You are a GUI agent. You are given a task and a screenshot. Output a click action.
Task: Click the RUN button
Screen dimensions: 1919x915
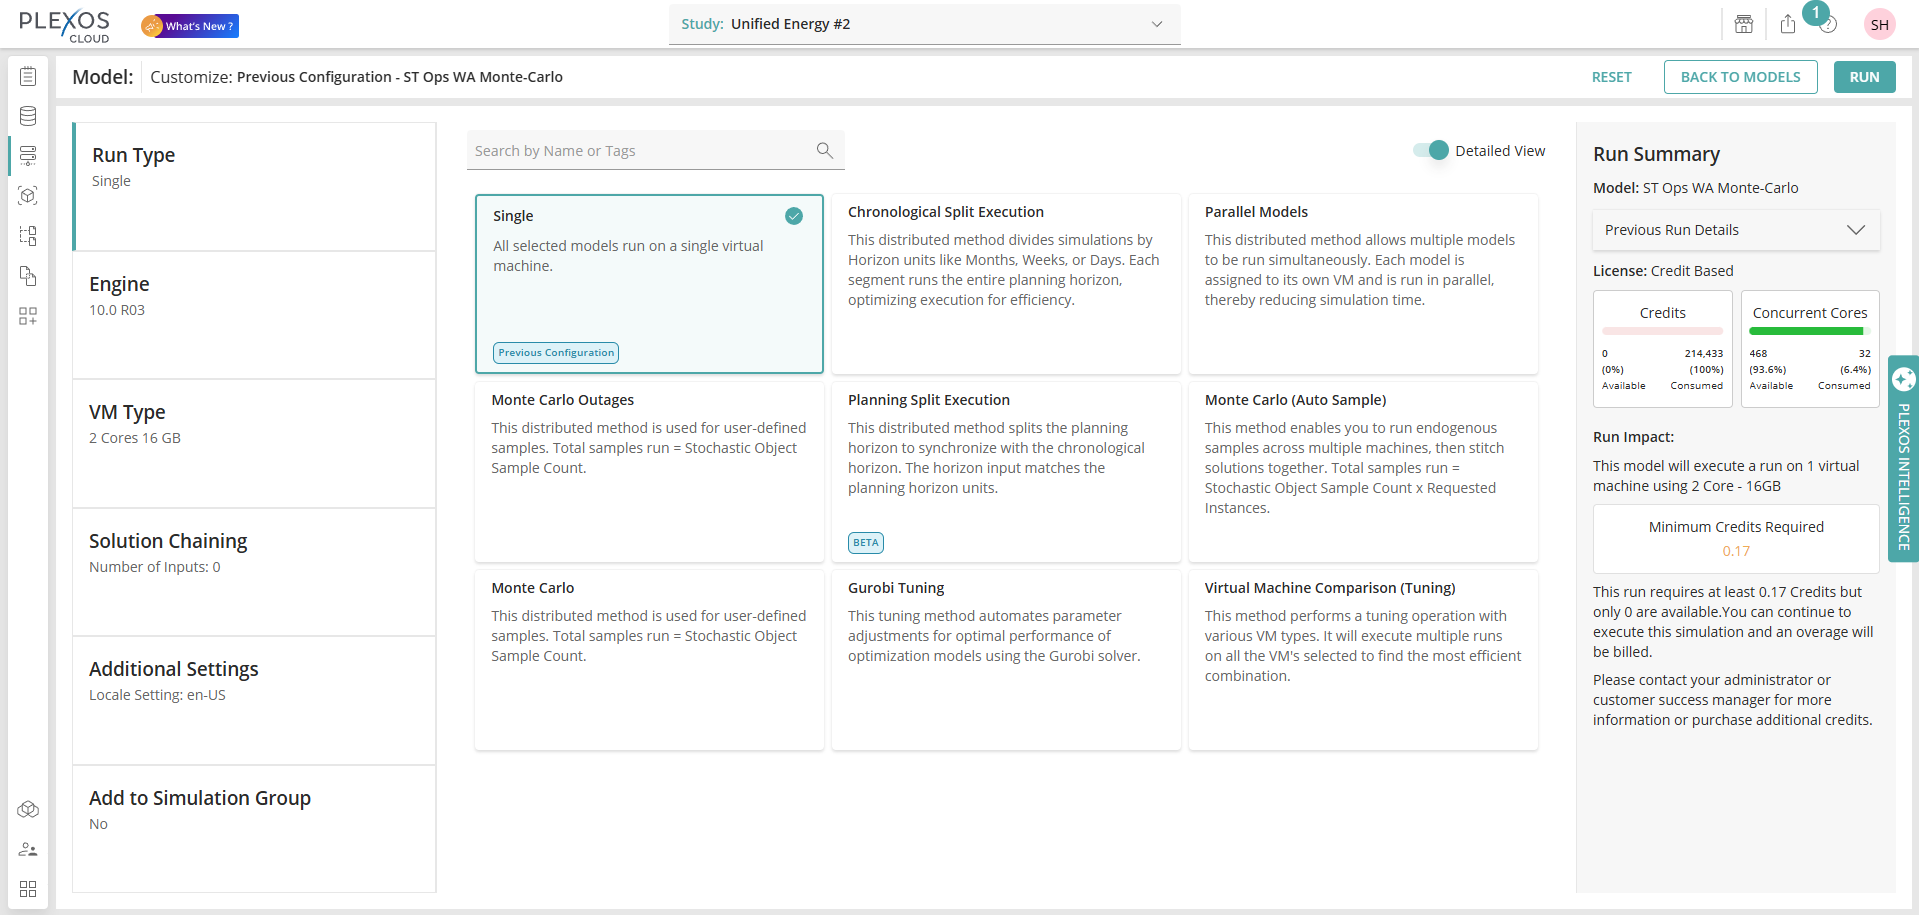[1865, 77]
